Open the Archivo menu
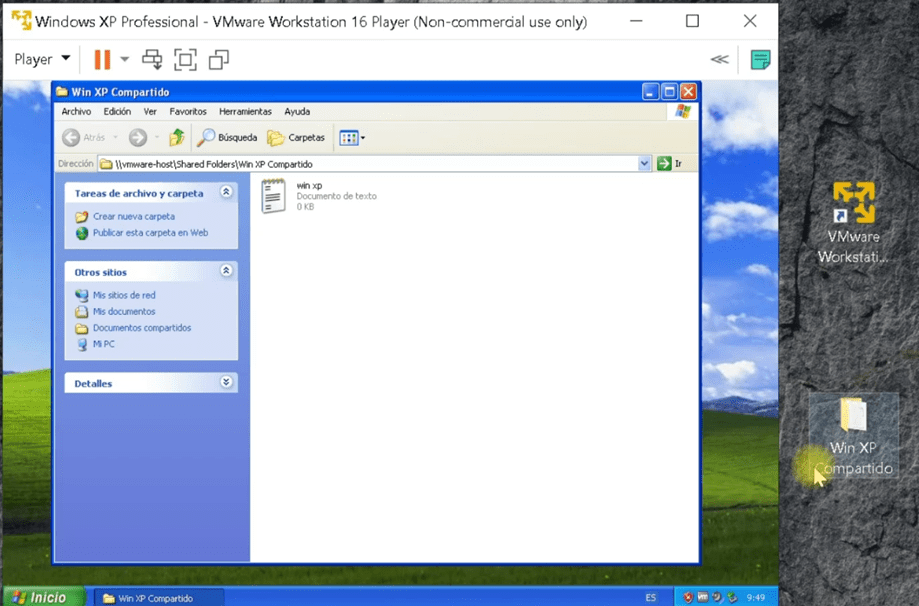The height and width of the screenshot is (606, 919). [76, 111]
